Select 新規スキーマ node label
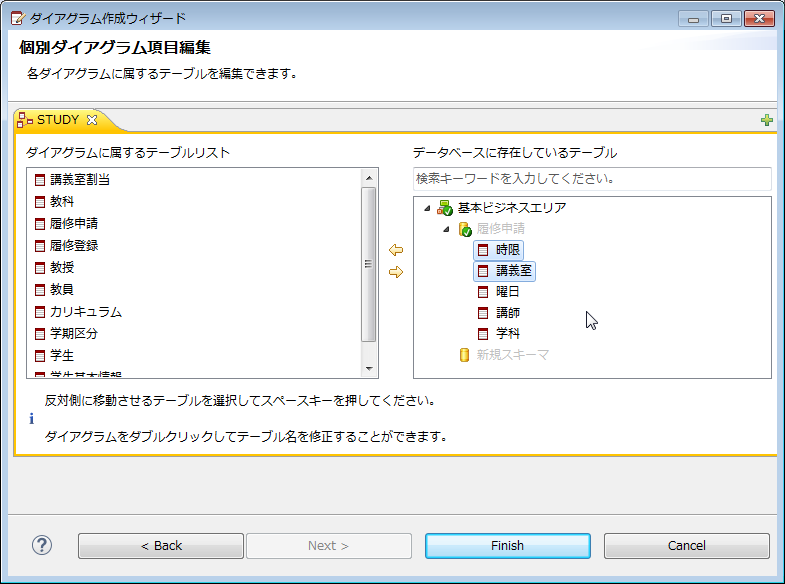Viewport: 785px width, 584px height. coord(513,355)
